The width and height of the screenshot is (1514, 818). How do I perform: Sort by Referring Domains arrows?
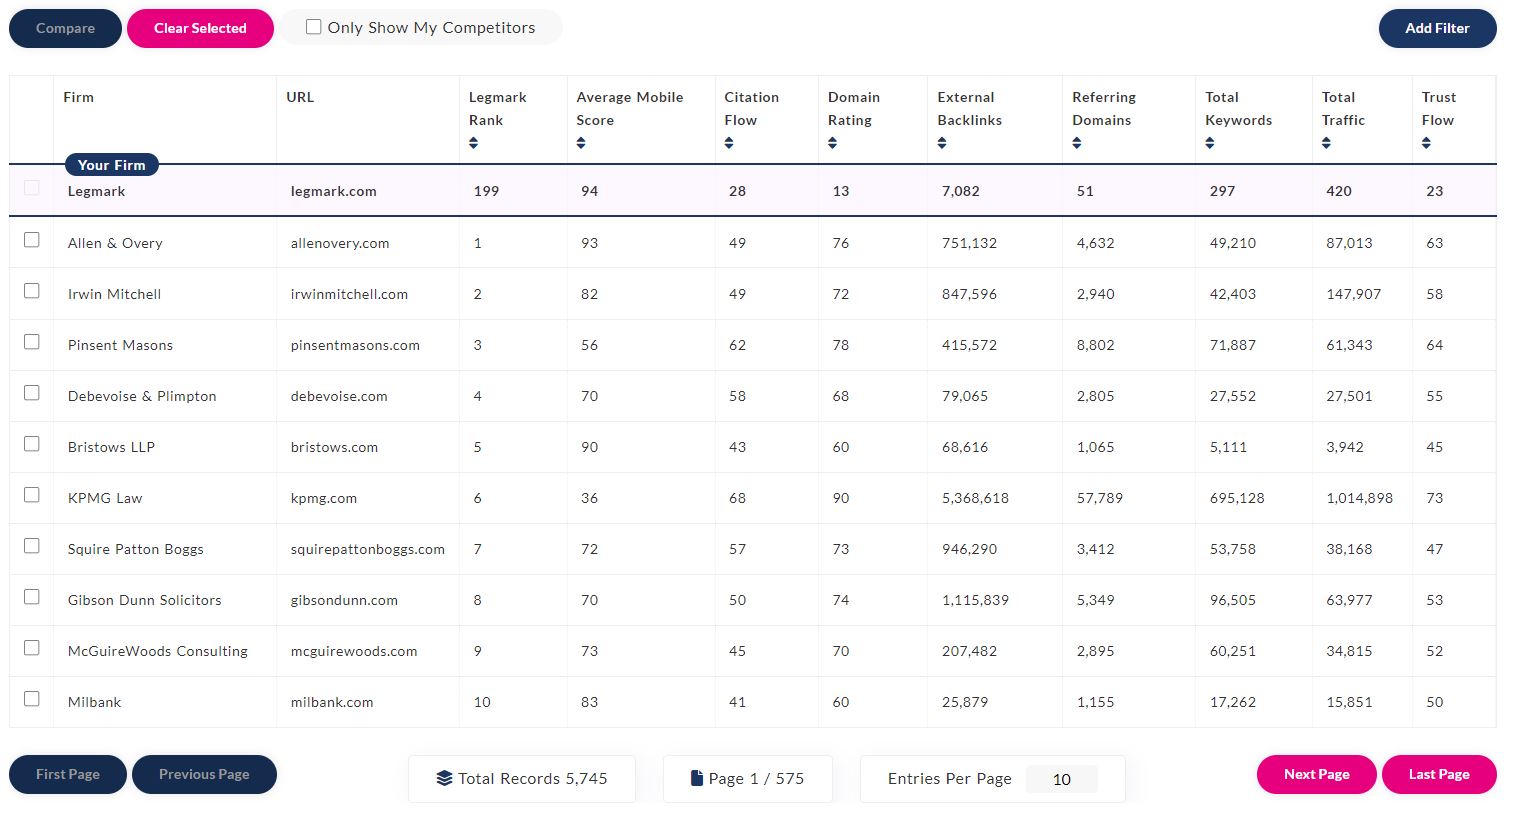1077,143
